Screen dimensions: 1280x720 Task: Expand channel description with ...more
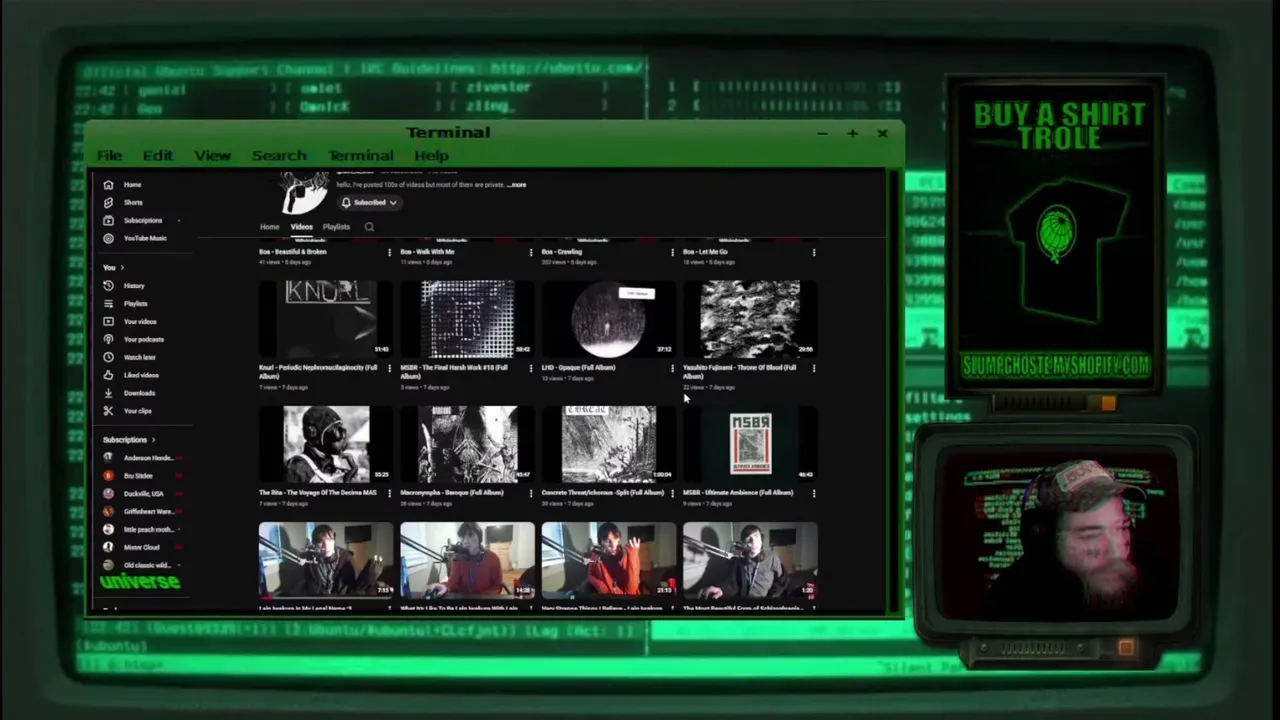516,185
